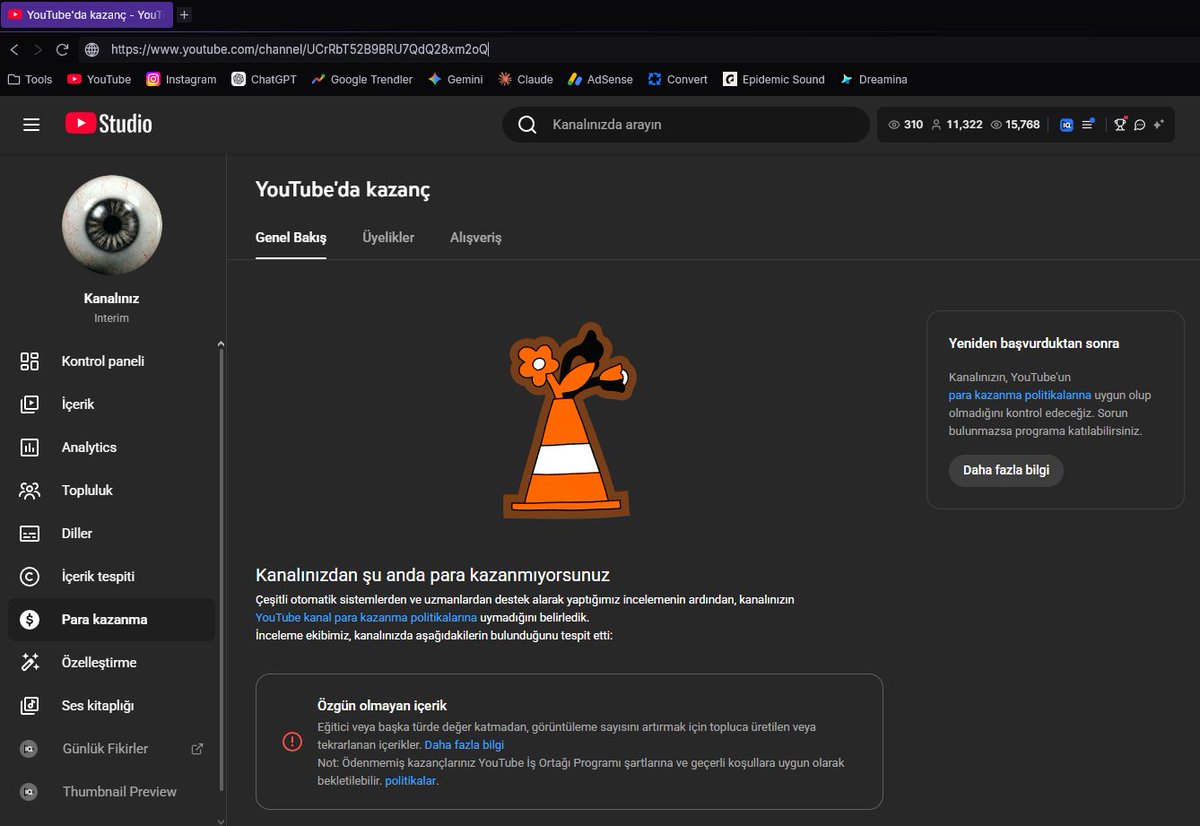Open the ChatGPT bookmark
This screenshot has height=826, width=1200.
click(x=264, y=79)
